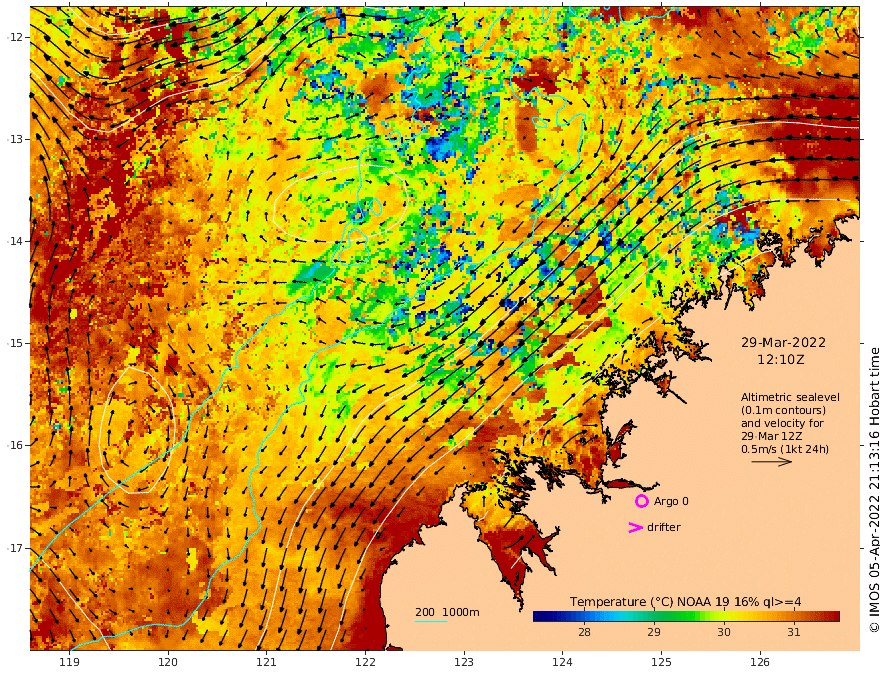Click the longitude axis label 124
880x680 pixels.
point(562,662)
